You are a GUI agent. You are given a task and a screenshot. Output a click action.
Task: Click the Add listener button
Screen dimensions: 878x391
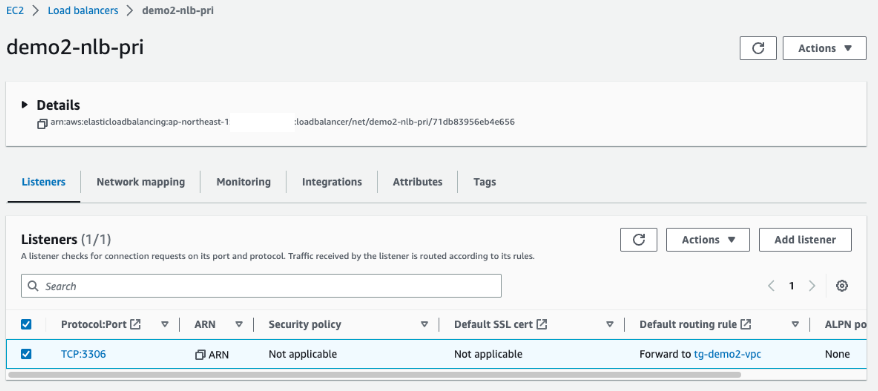[805, 240]
